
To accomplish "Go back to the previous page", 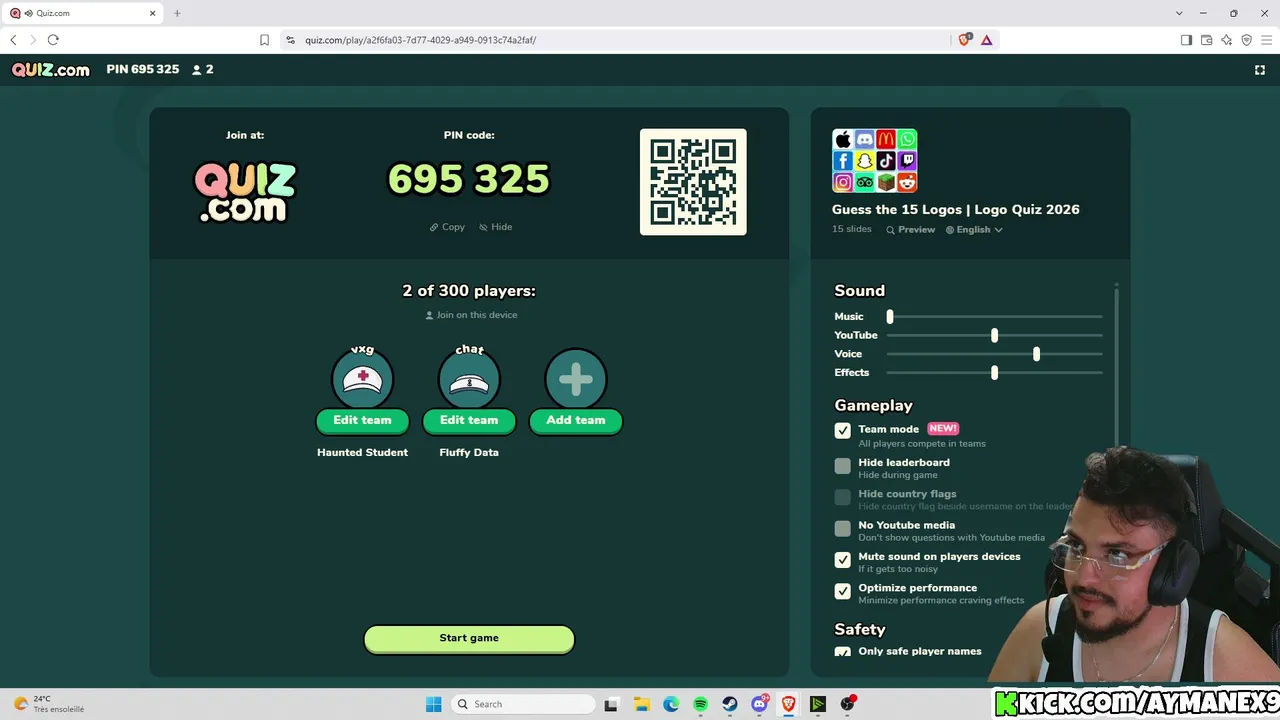I will tap(13, 40).
